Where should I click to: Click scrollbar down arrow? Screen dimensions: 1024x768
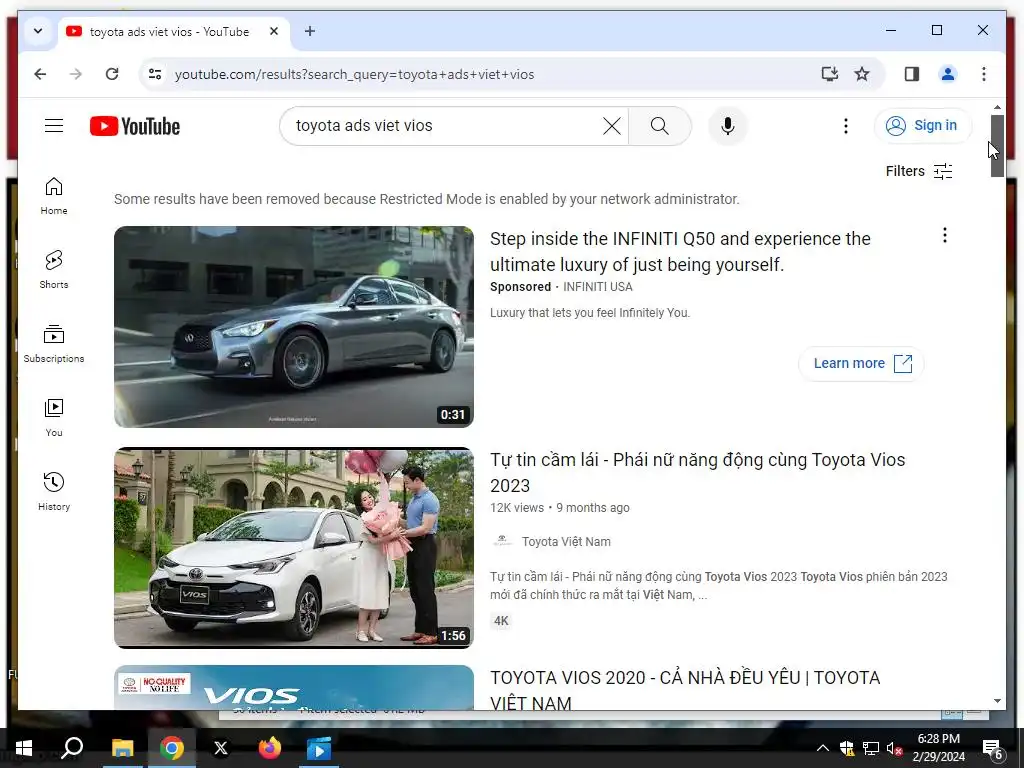[997, 701]
